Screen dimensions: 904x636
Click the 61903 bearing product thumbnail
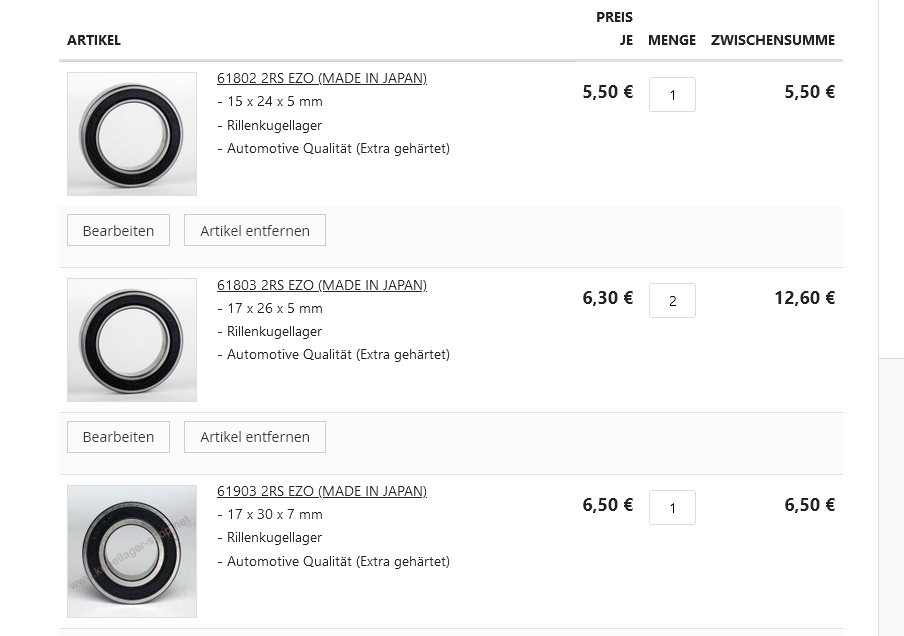pyautogui.click(x=132, y=551)
